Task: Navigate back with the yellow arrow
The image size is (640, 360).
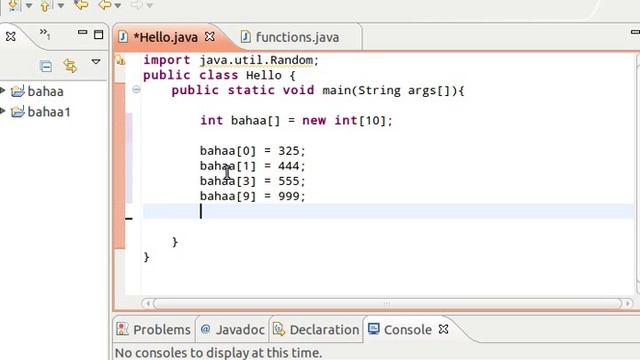Action: (x=105, y=5)
